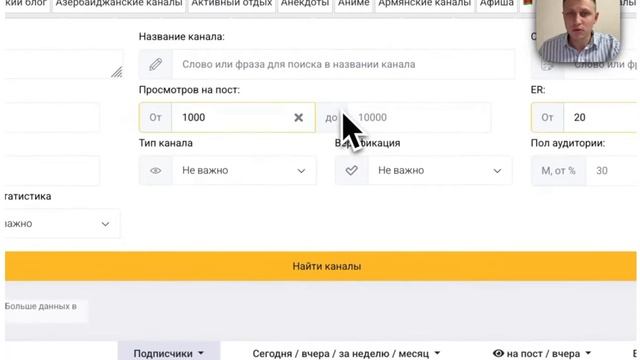Clear the 1000 views value with X
This screenshot has height=360, width=640.
(298, 118)
